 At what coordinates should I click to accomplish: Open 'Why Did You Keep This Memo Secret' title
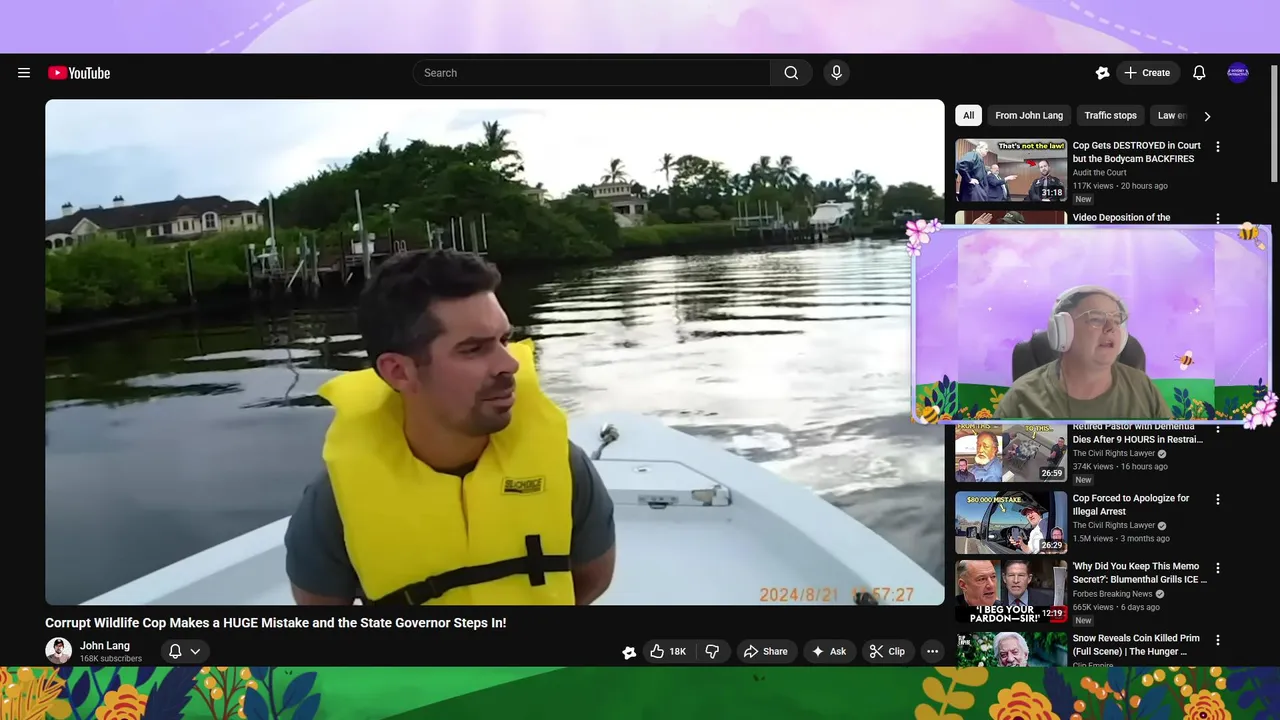pyautogui.click(x=1139, y=573)
